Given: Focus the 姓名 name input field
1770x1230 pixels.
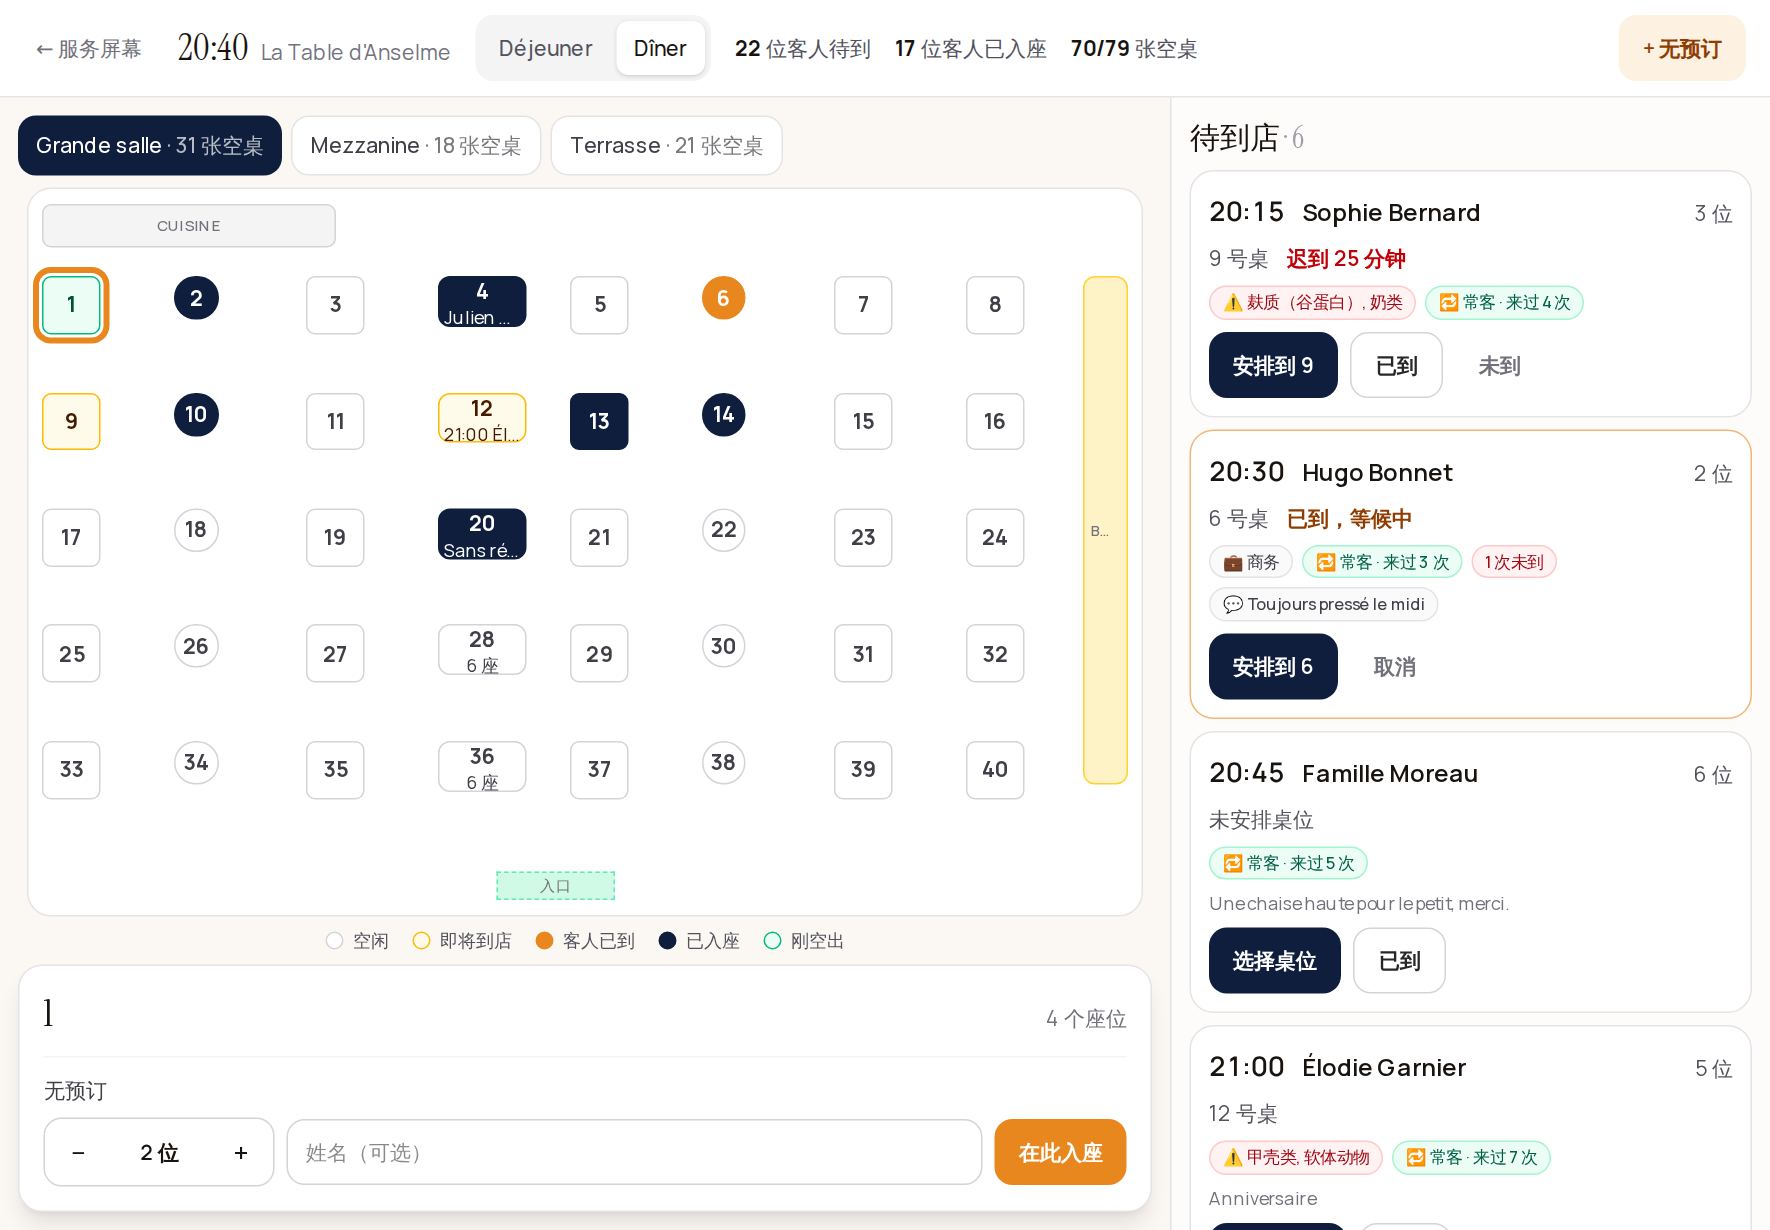Looking at the screenshot, I should [x=634, y=1153].
